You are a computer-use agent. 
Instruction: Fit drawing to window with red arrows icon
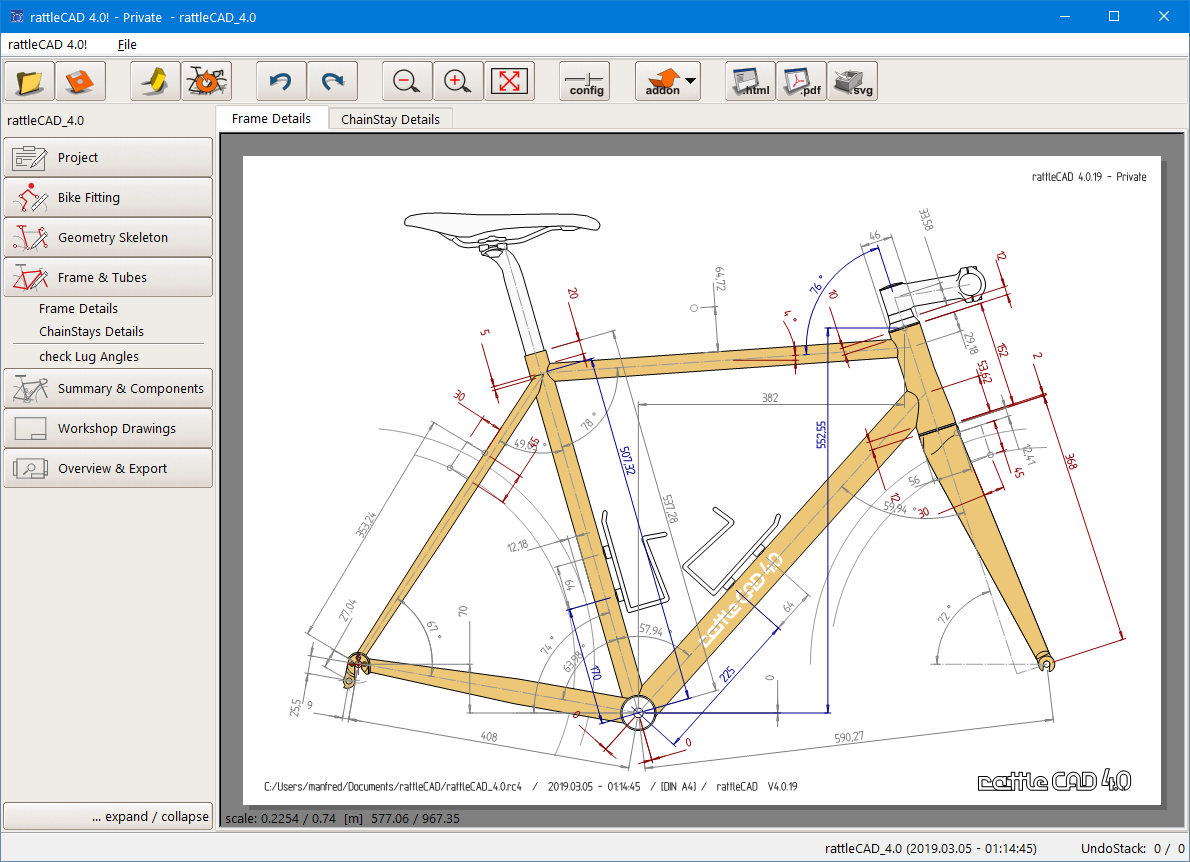tap(509, 81)
